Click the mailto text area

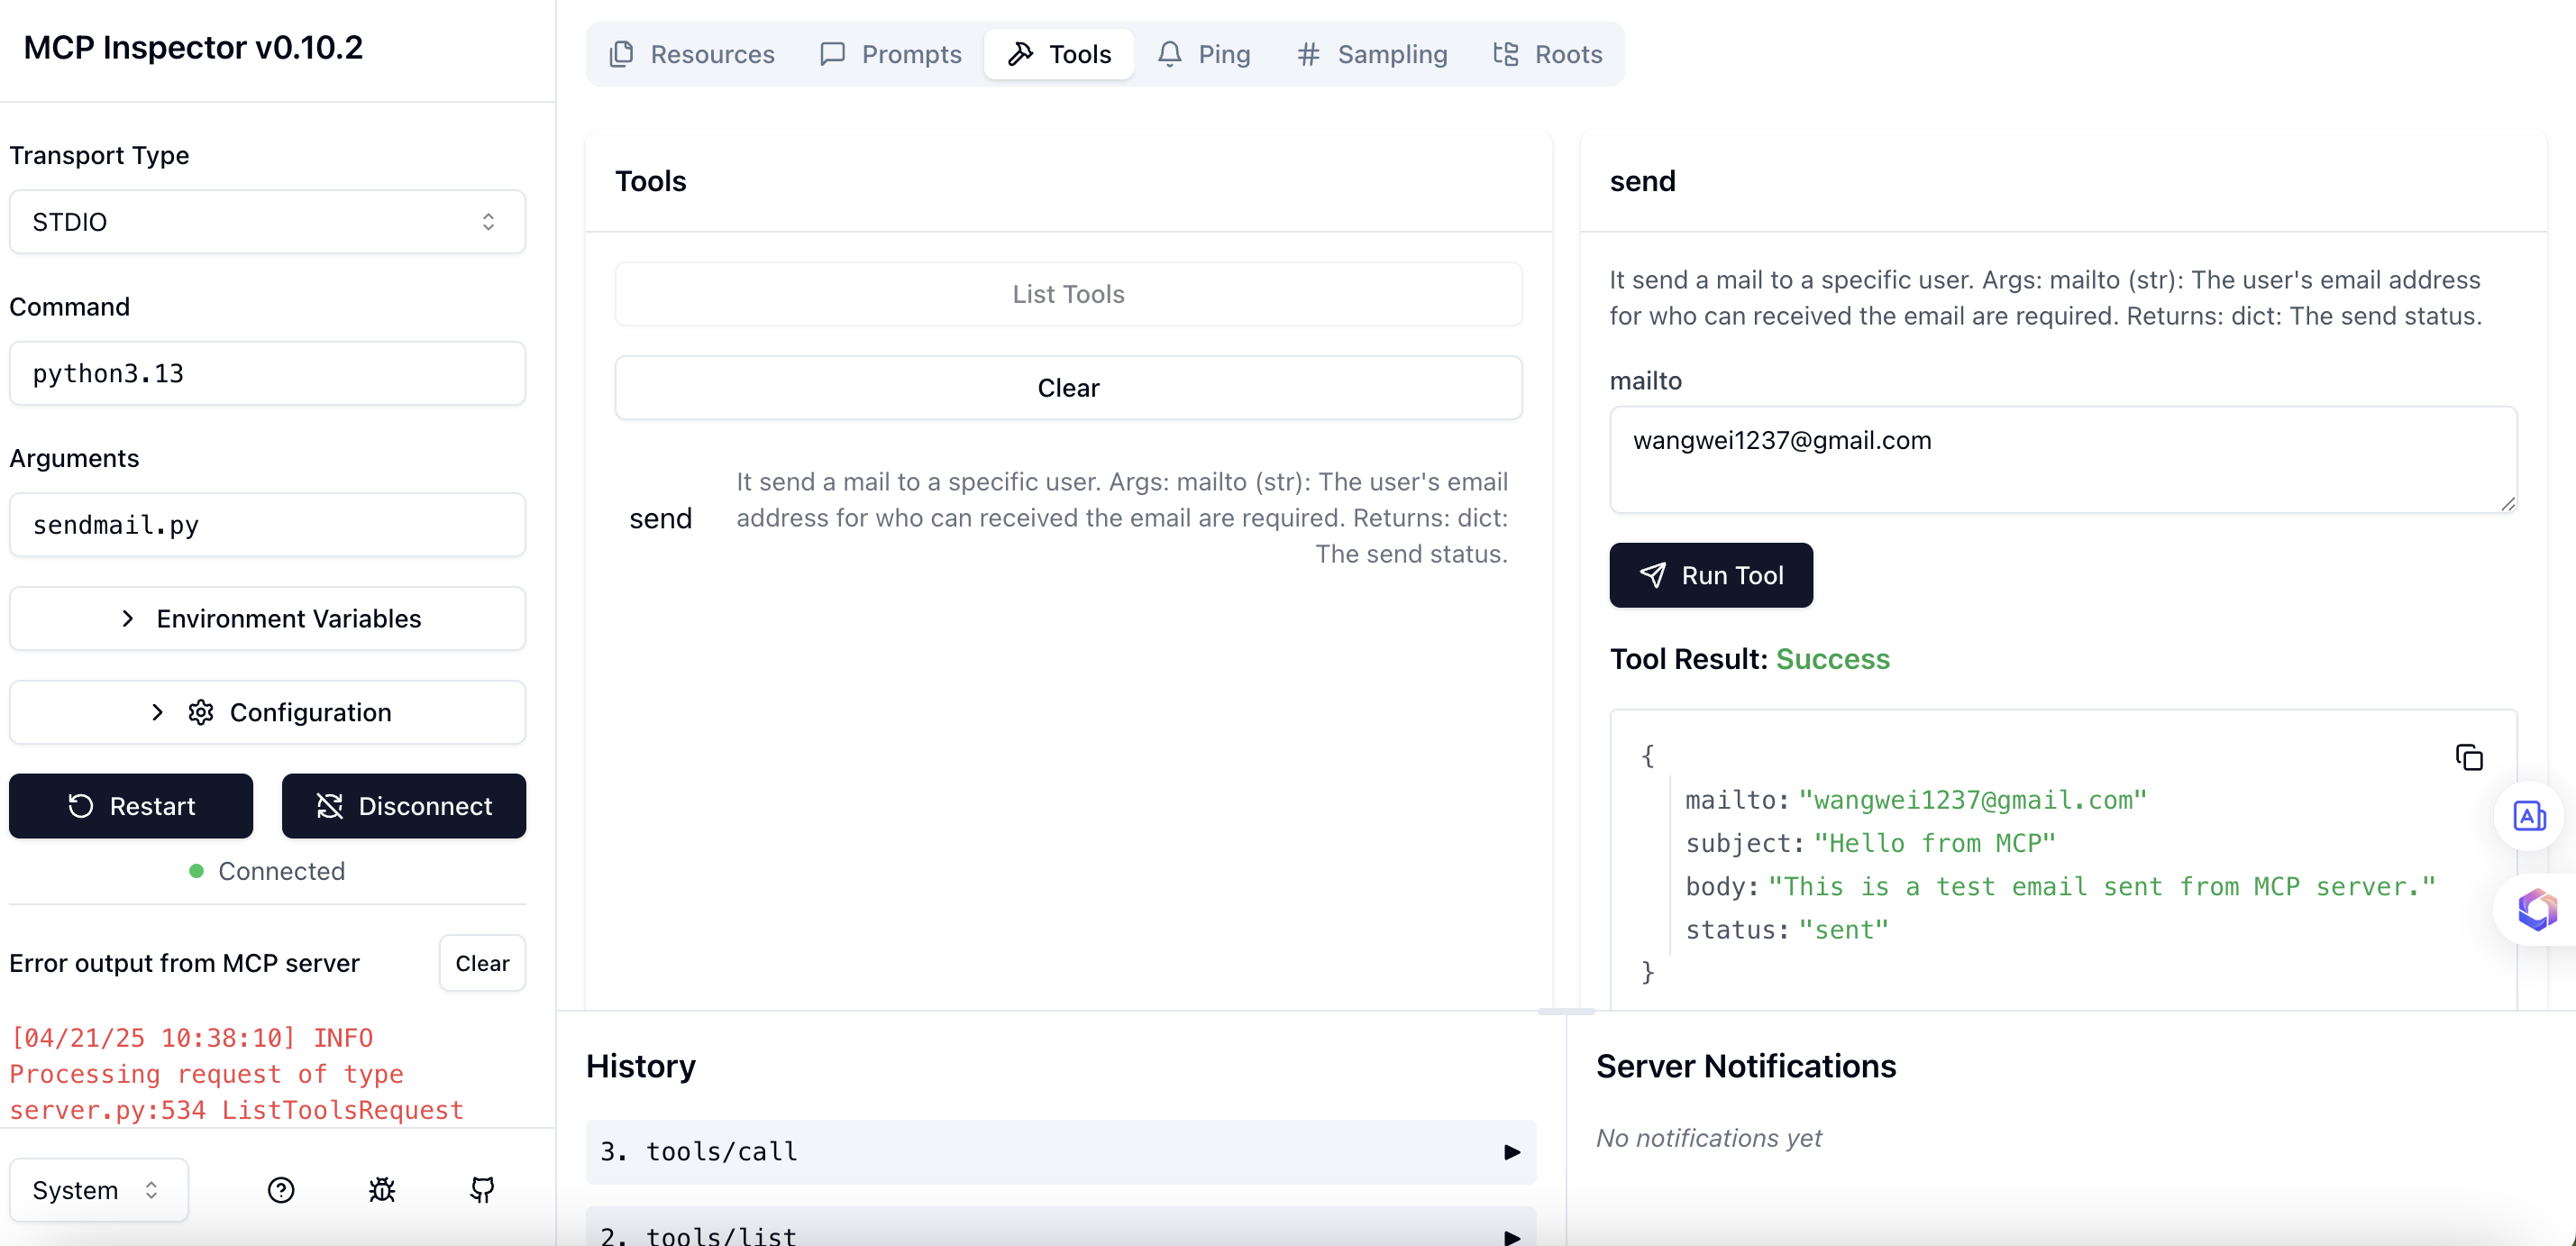(2062, 460)
